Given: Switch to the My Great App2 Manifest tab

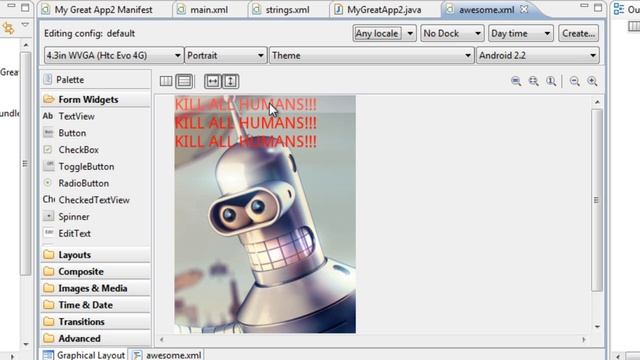Looking at the screenshot, I should pyautogui.click(x=98, y=10).
